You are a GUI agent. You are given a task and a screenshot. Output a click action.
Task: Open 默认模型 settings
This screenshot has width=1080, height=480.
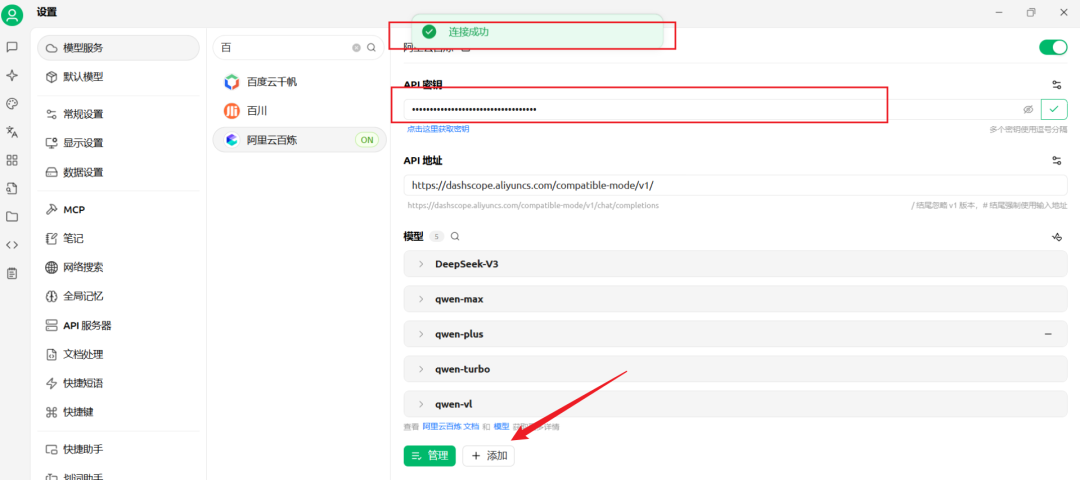point(118,76)
